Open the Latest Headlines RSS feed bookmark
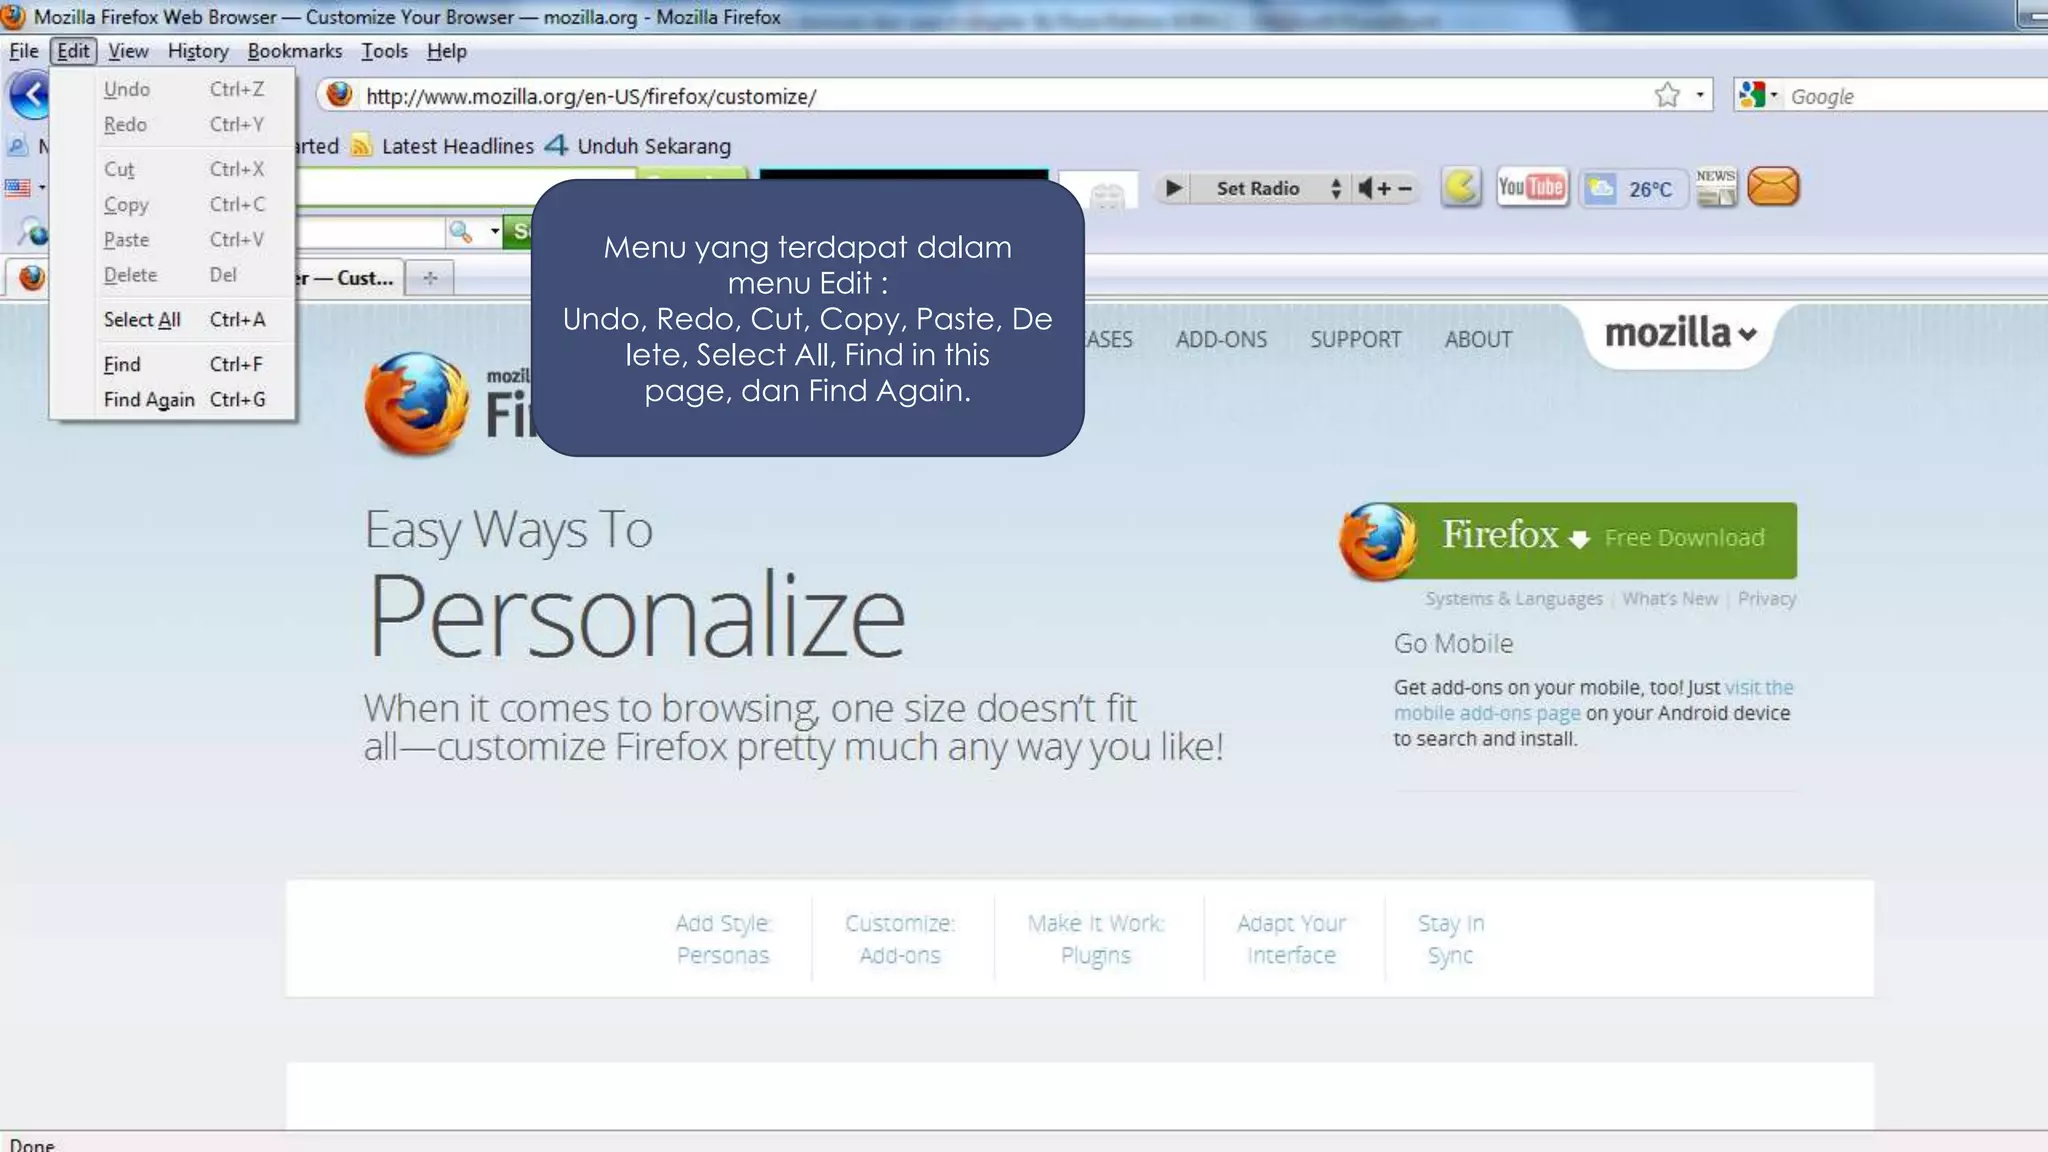The image size is (2048, 1152). pos(443,146)
